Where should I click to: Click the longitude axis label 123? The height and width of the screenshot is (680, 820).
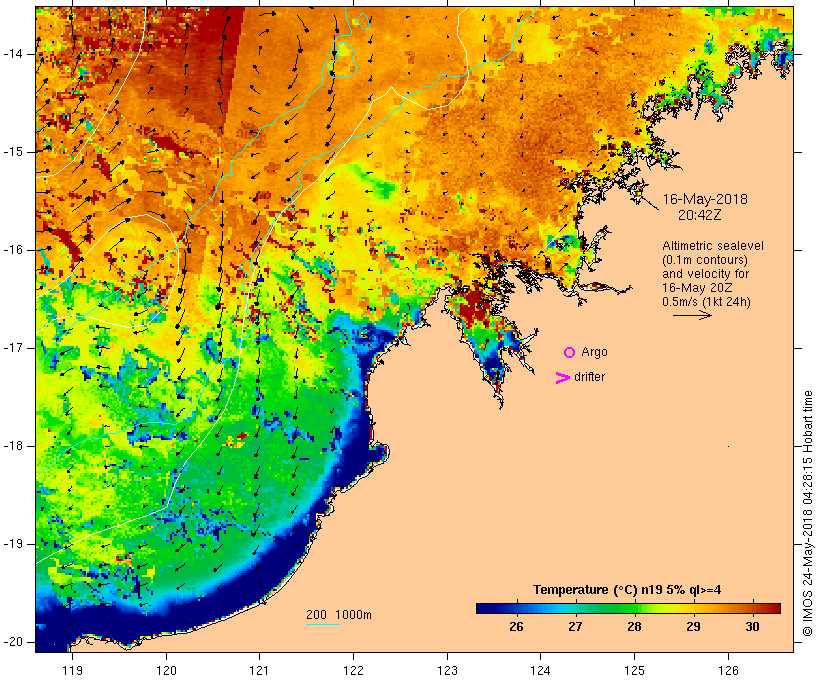[447, 670]
